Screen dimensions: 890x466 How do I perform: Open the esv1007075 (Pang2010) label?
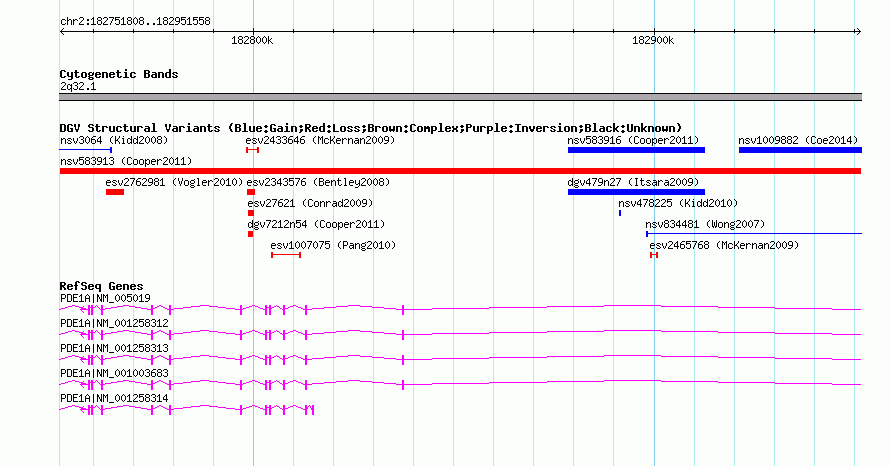333,245
